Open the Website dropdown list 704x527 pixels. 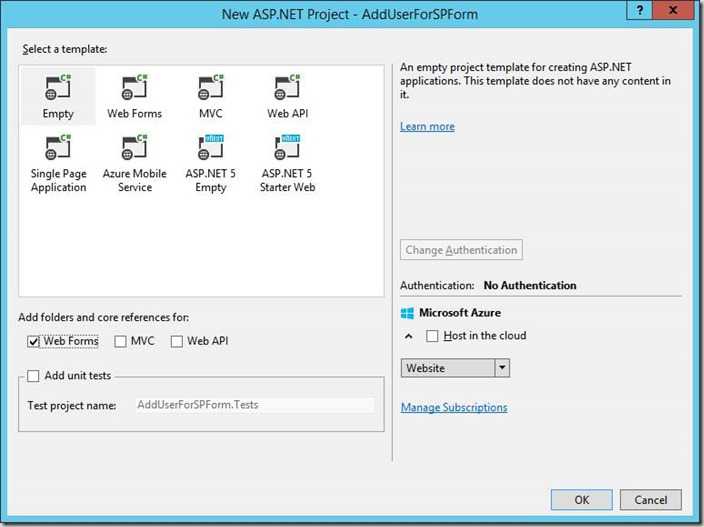pyautogui.click(x=455, y=368)
